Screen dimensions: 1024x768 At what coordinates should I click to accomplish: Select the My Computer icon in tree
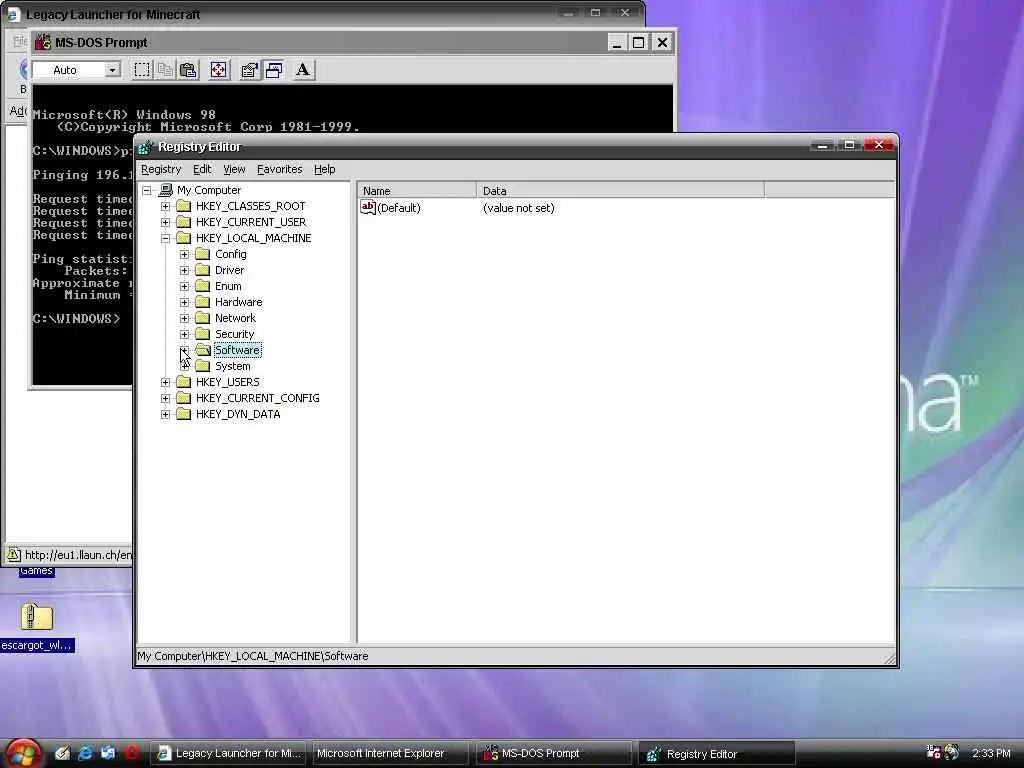(x=166, y=190)
